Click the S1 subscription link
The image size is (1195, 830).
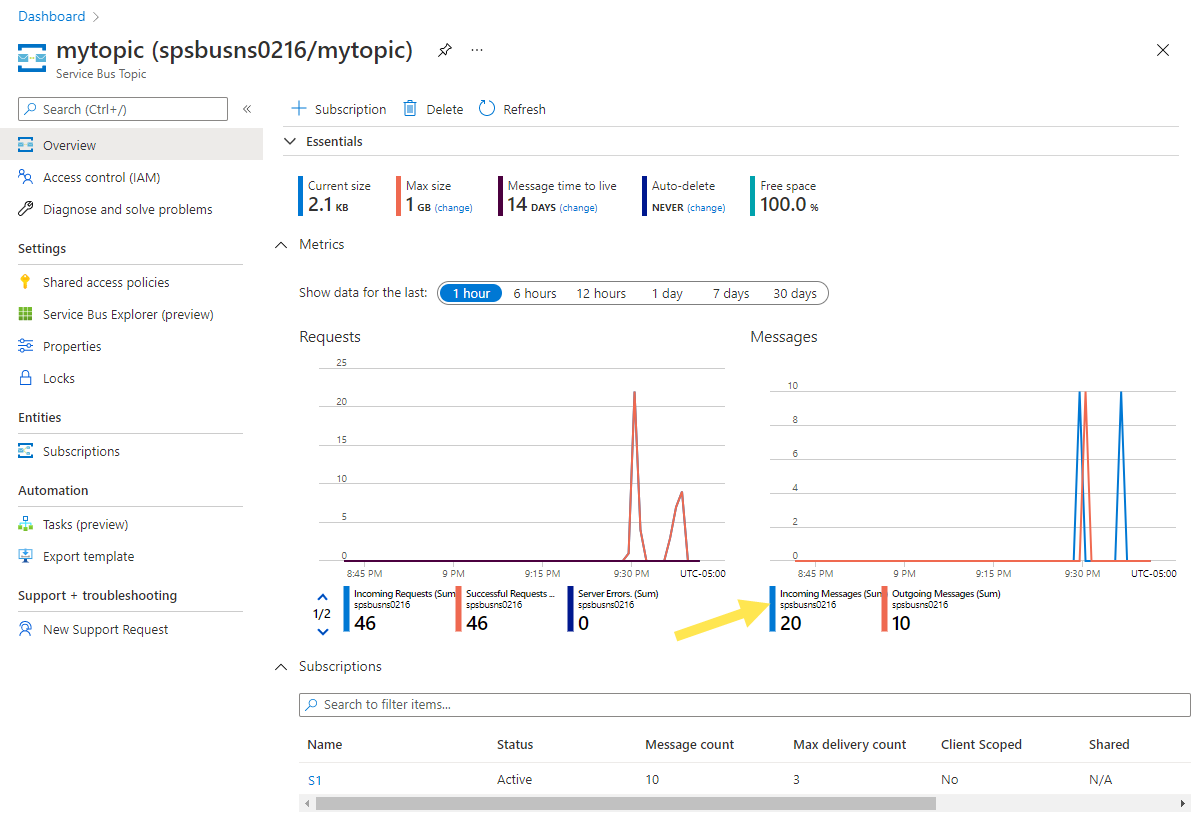point(314,780)
